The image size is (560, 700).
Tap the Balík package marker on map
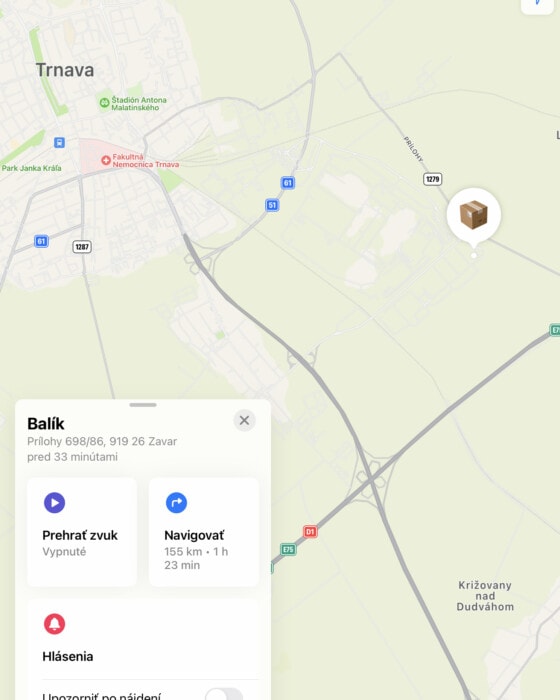pyautogui.click(x=473, y=215)
